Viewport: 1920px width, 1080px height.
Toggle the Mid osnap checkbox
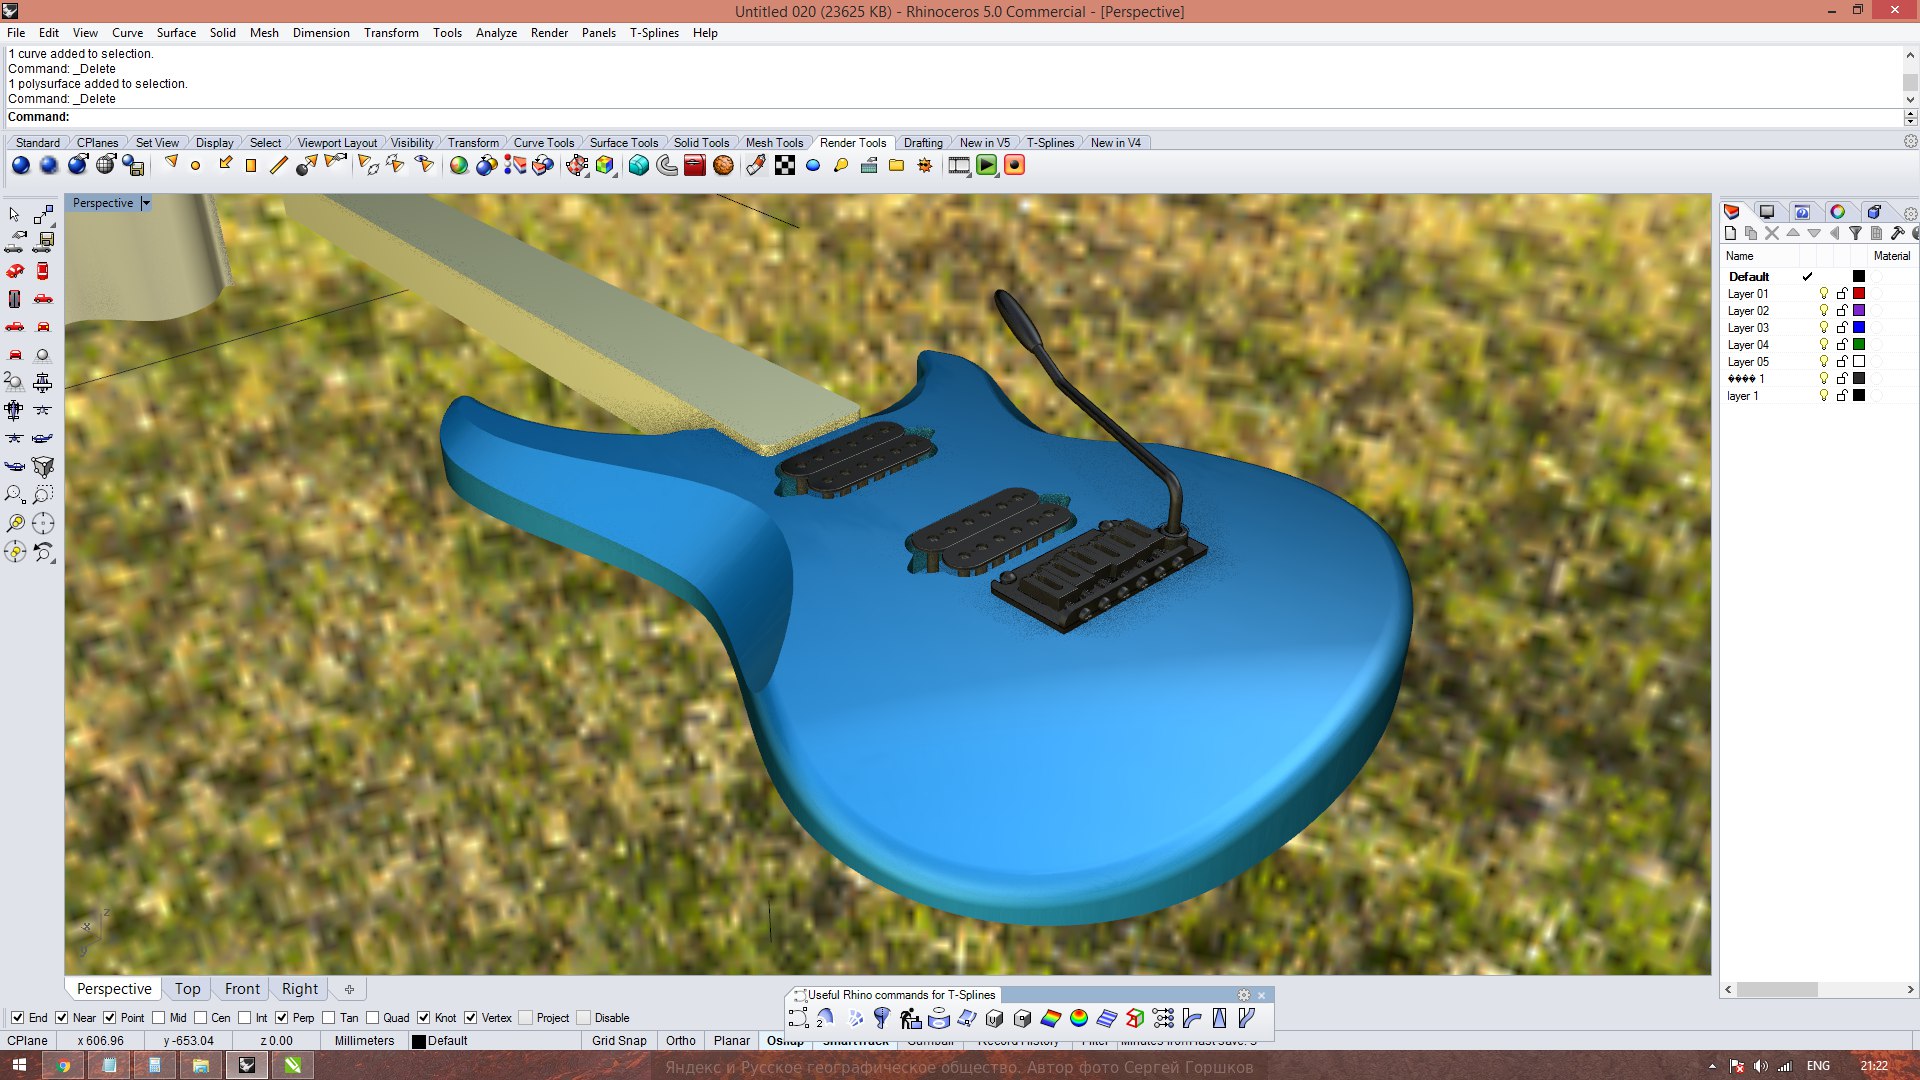coord(158,1018)
